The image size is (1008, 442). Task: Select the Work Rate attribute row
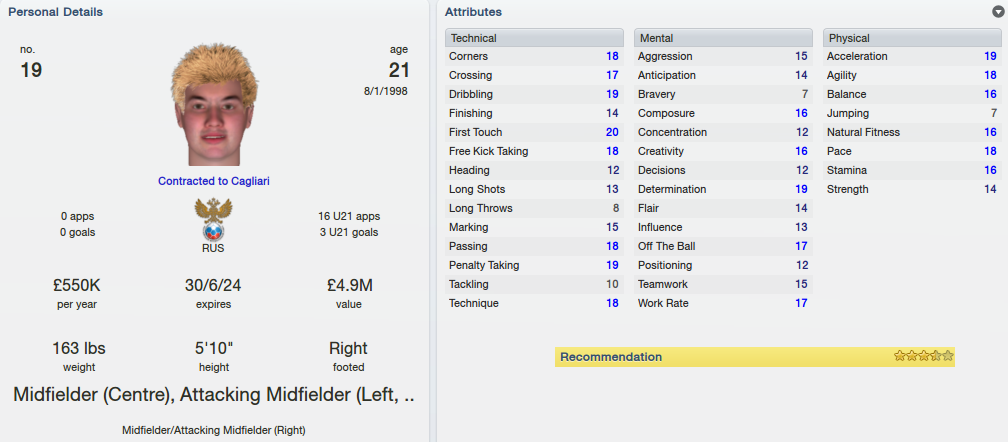723,303
